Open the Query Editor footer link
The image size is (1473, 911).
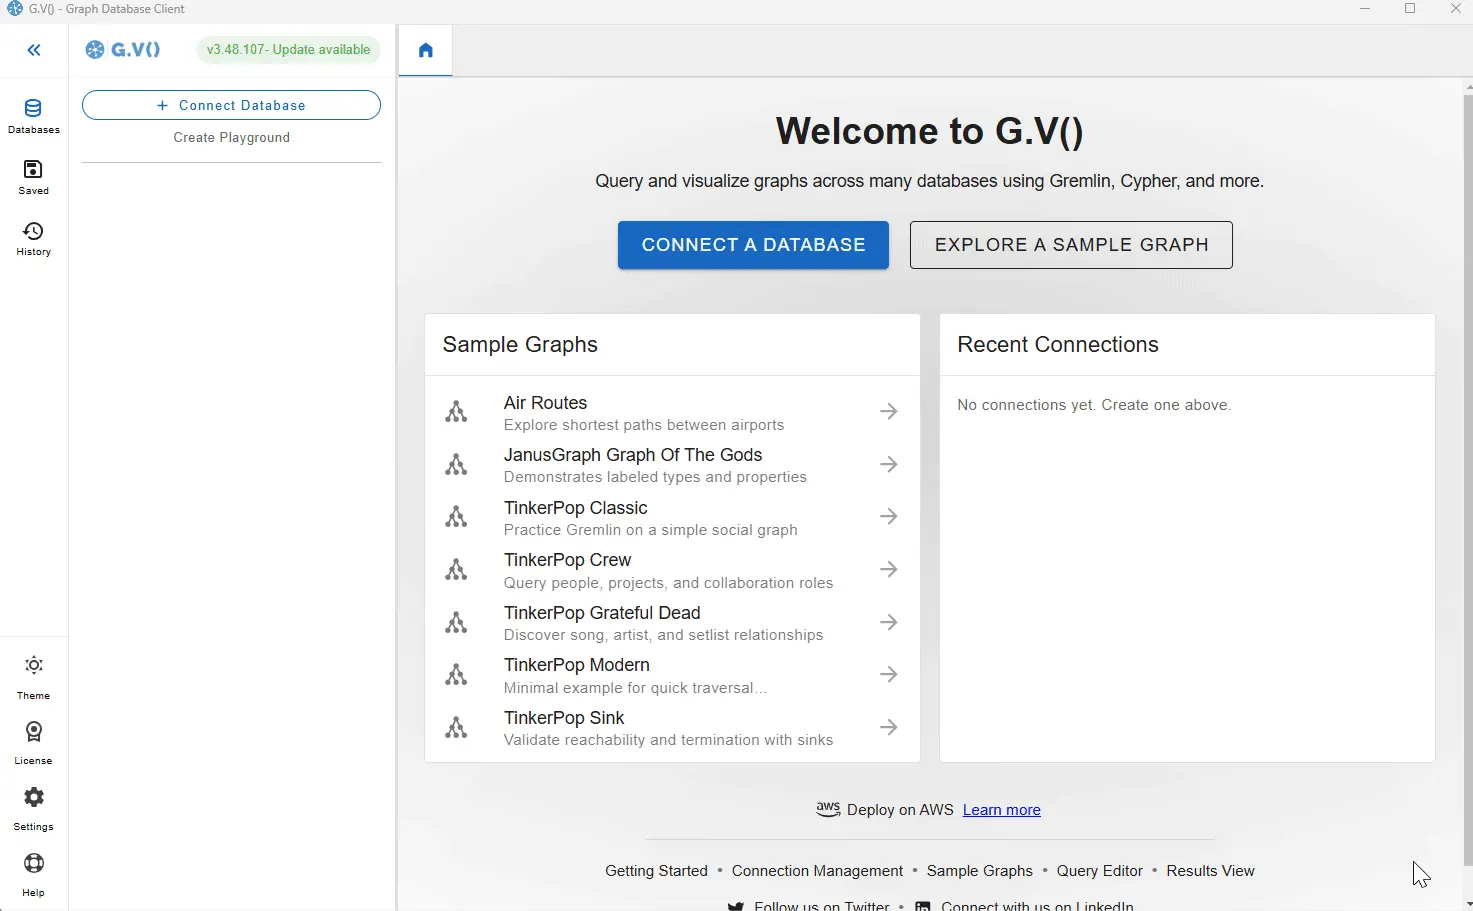(1099, 870)
